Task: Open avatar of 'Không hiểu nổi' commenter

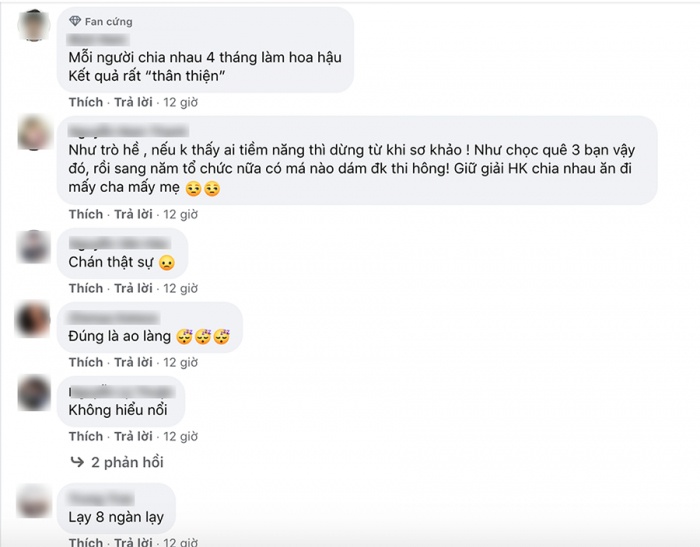Action: [34, 394]
